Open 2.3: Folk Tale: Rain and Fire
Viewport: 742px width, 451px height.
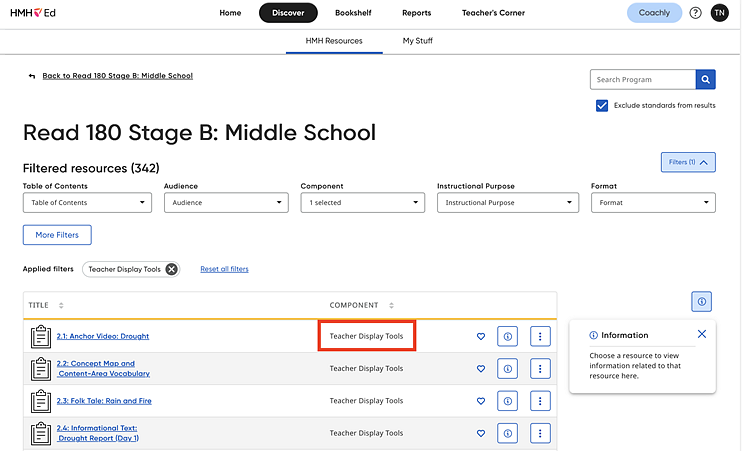(x=104, y=401)
